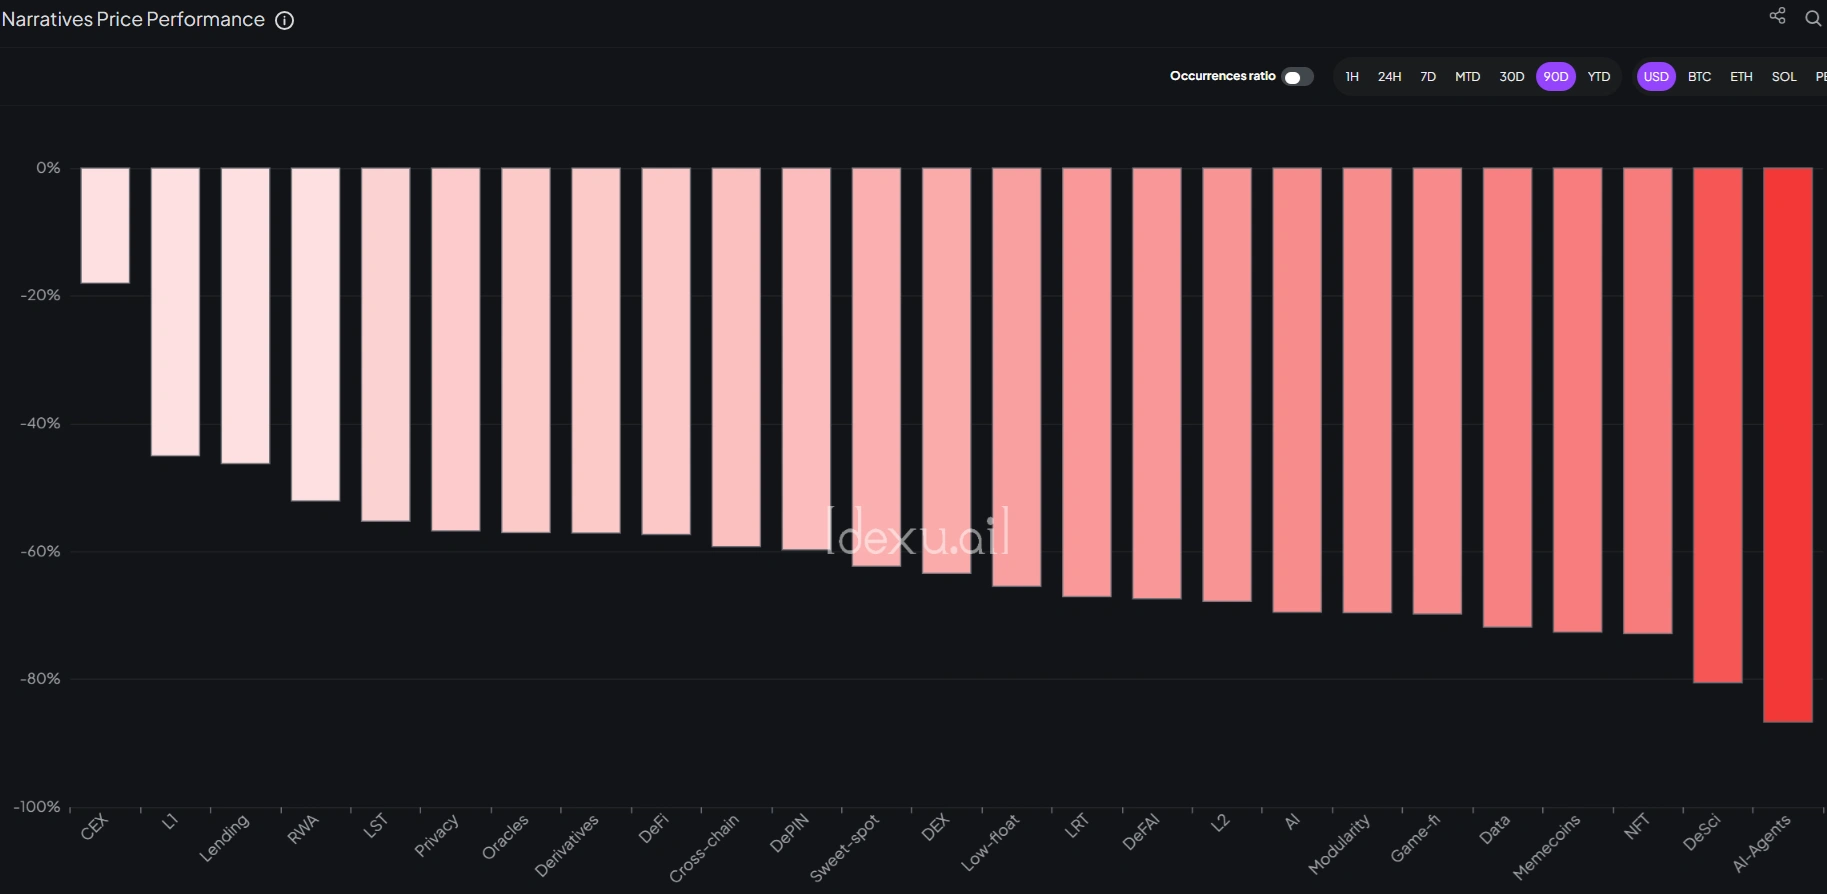Click the Memecoins bar in the chart
The width and height of the screenshot is (1827, 894).
[1577, 400]
